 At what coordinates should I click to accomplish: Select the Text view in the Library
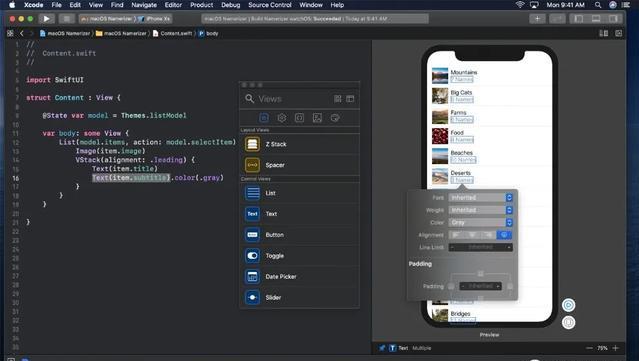tap(300, 214)
